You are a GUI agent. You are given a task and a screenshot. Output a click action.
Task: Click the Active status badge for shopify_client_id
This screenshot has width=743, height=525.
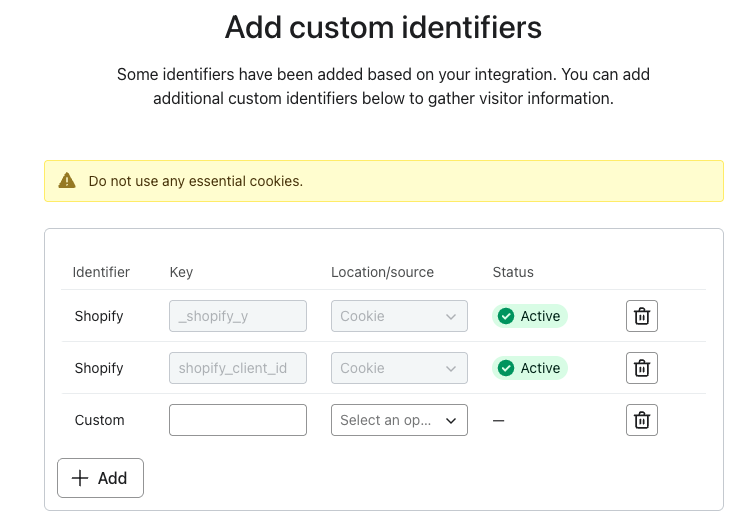[529, 368]
